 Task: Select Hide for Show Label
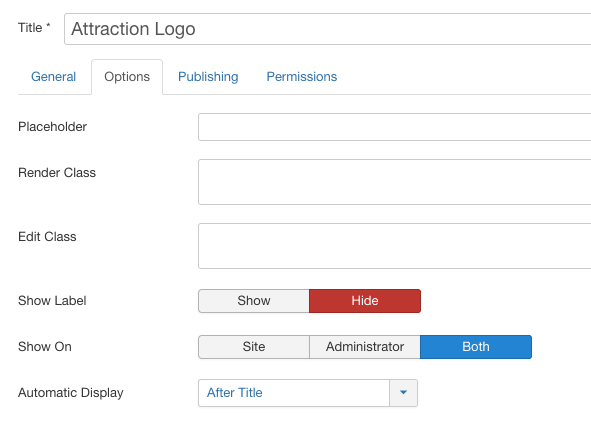(365, 301)
